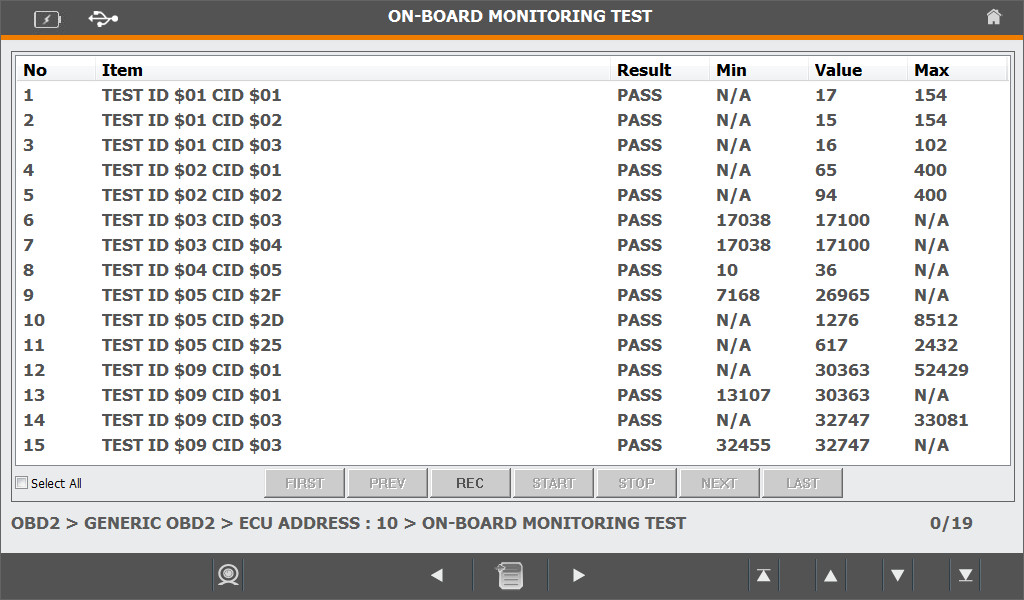
Task: Click the USB connection icon
Action: (103, 18)
